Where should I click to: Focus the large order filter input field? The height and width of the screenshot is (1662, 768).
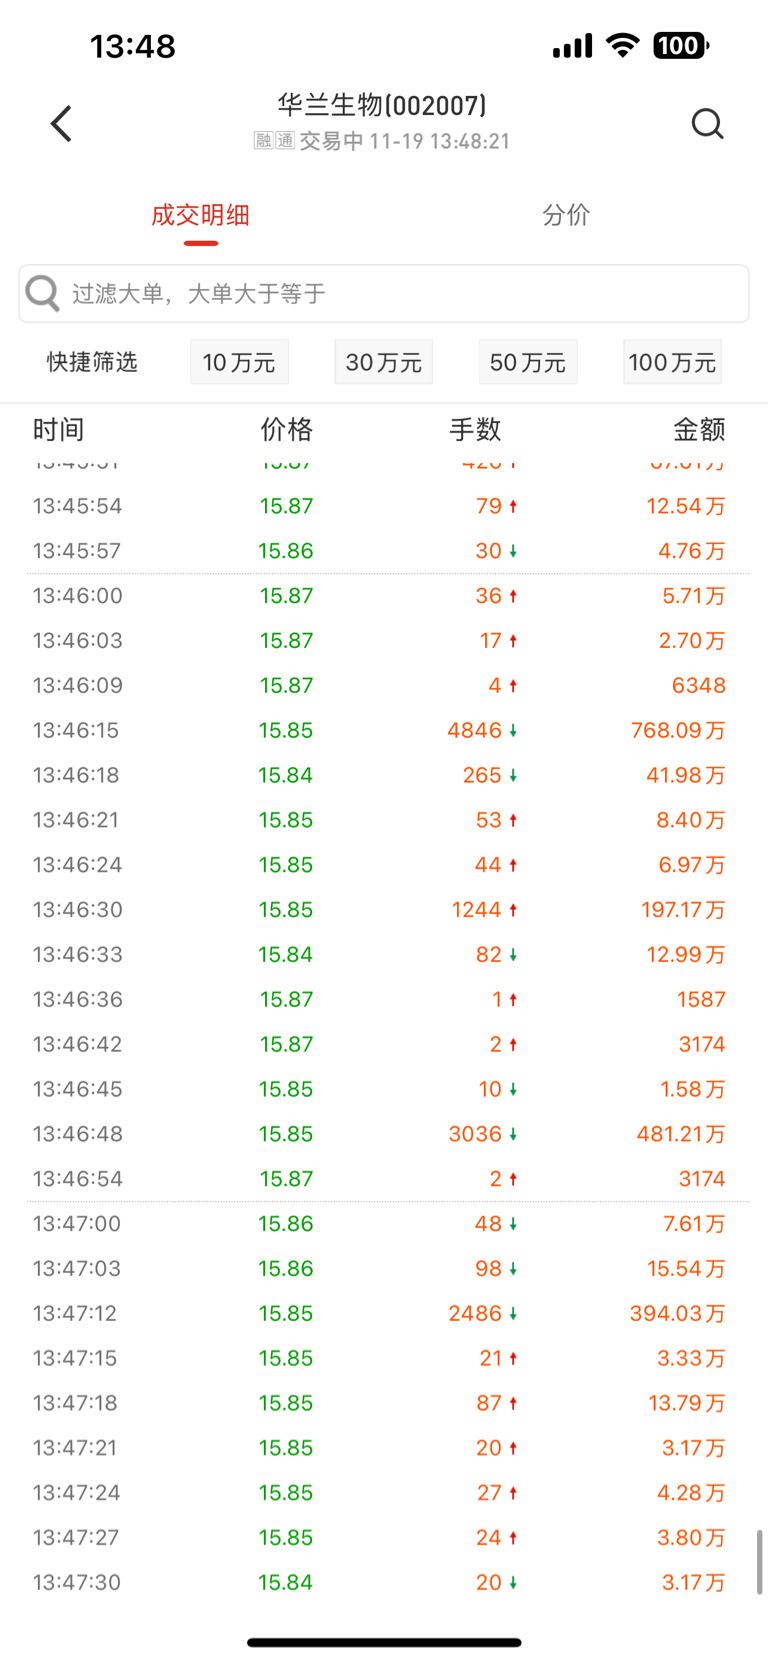point(400,294)
